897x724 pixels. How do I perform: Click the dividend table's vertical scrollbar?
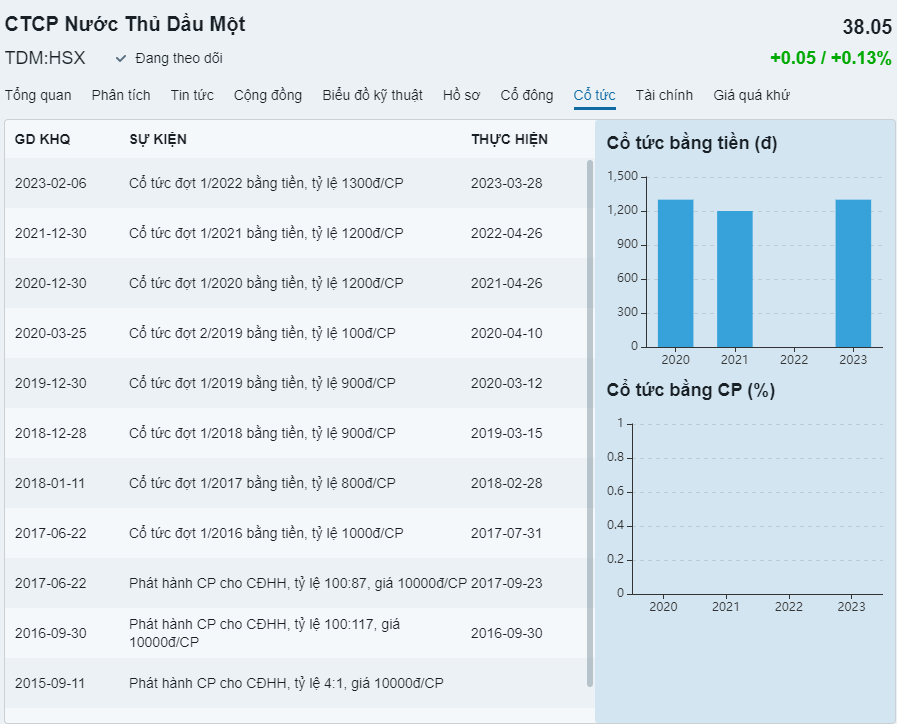coord(590,423)
